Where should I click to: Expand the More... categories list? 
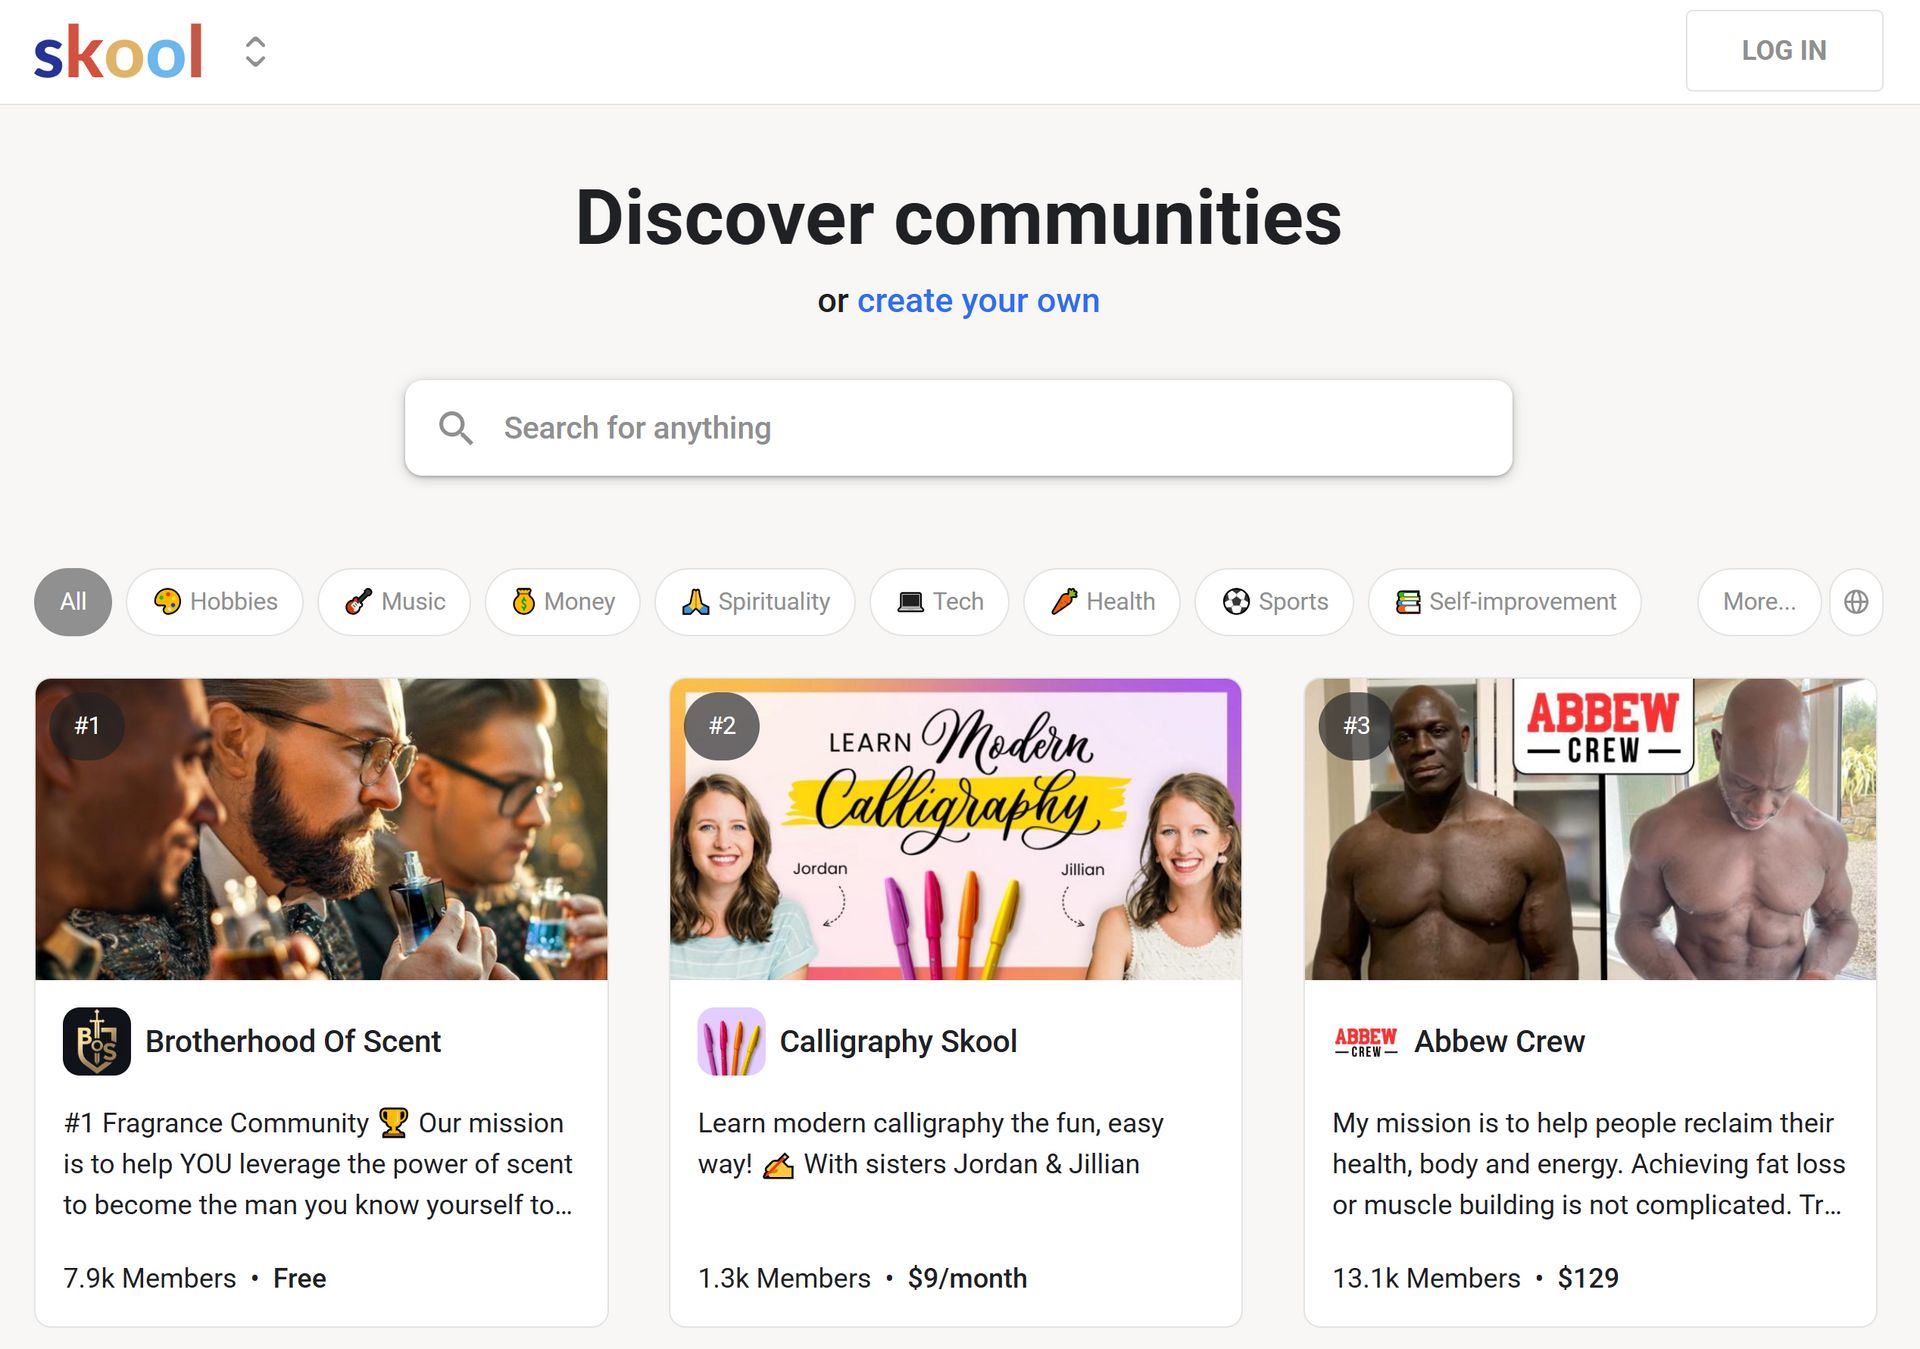coord(1759,602)
